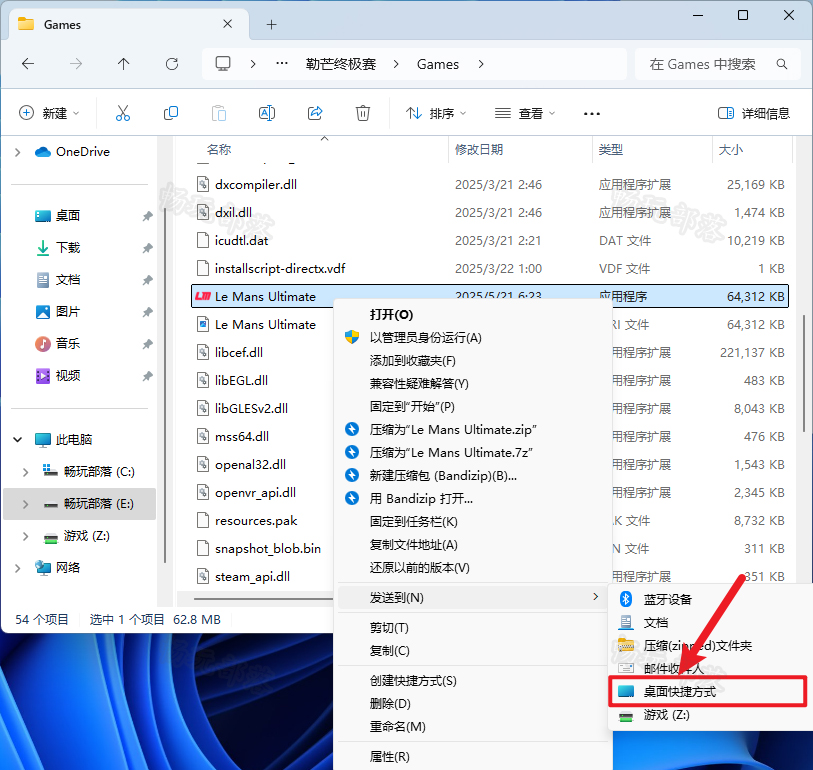Click the Bandizip icon beside zip compression

tap(352, 429)
